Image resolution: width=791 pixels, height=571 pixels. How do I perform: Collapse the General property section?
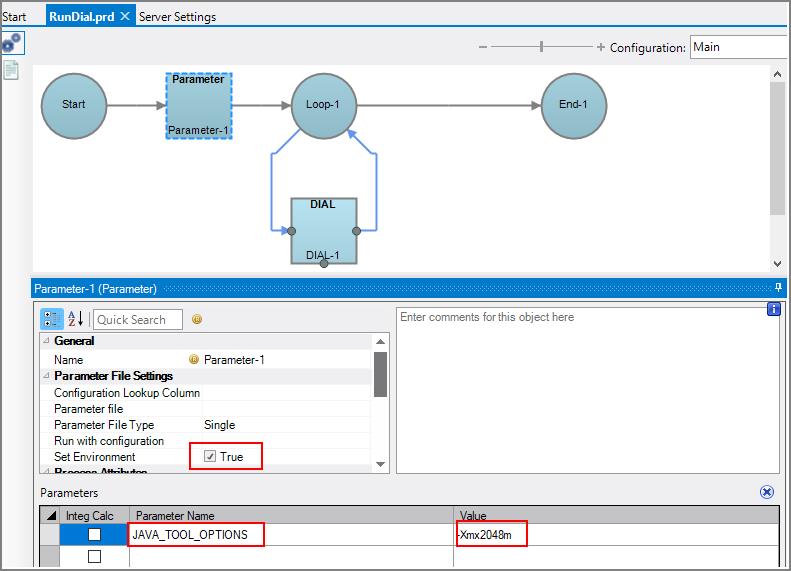pyautogui.click(x=46, y=341)
